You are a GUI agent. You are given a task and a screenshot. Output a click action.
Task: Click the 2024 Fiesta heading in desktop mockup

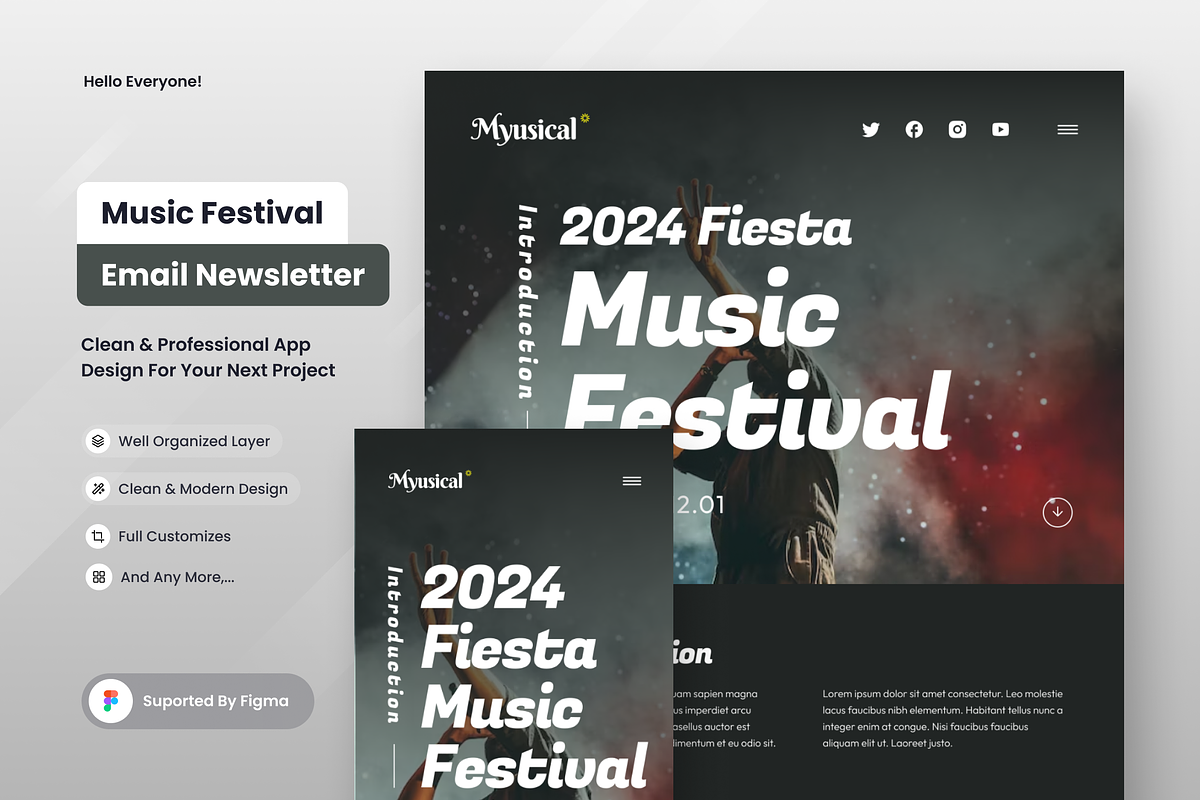pos(706,227)
